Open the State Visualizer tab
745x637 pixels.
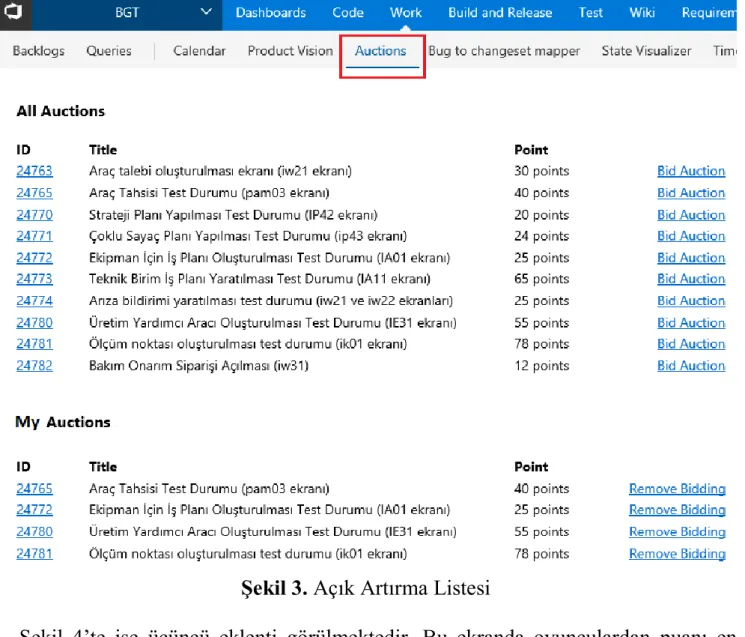tap(646, 51)
